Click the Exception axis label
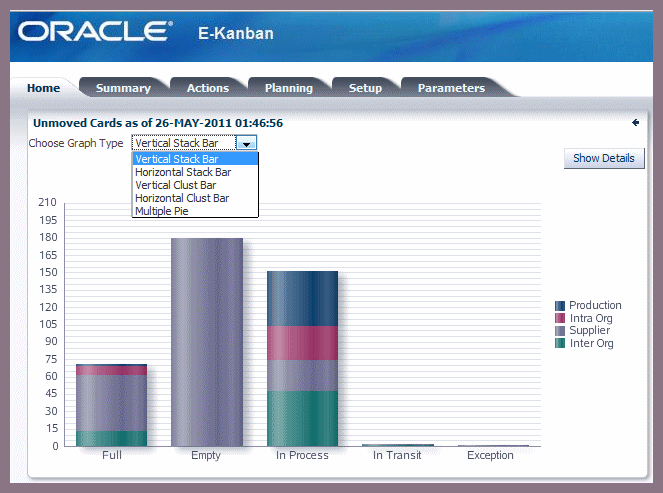This screenshot has width=663, height=493. (490, 456)
